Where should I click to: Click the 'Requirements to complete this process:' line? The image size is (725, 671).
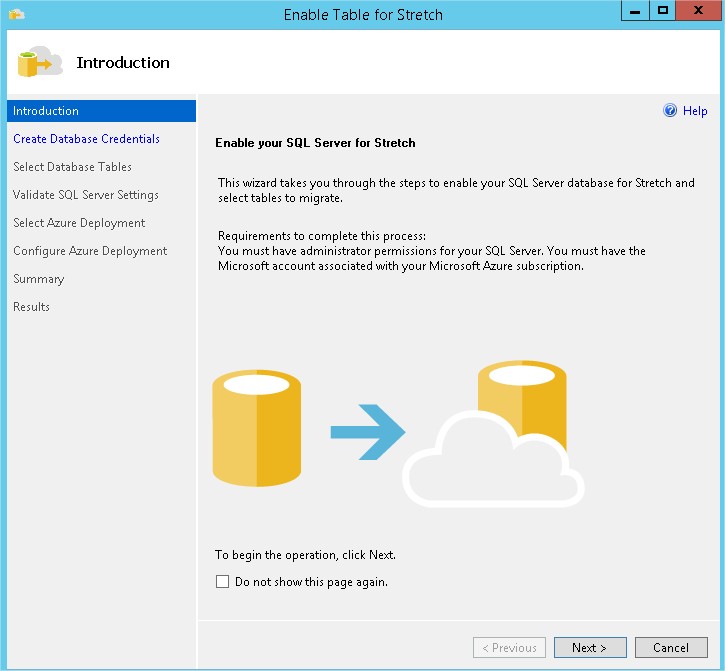click(322, 236)
